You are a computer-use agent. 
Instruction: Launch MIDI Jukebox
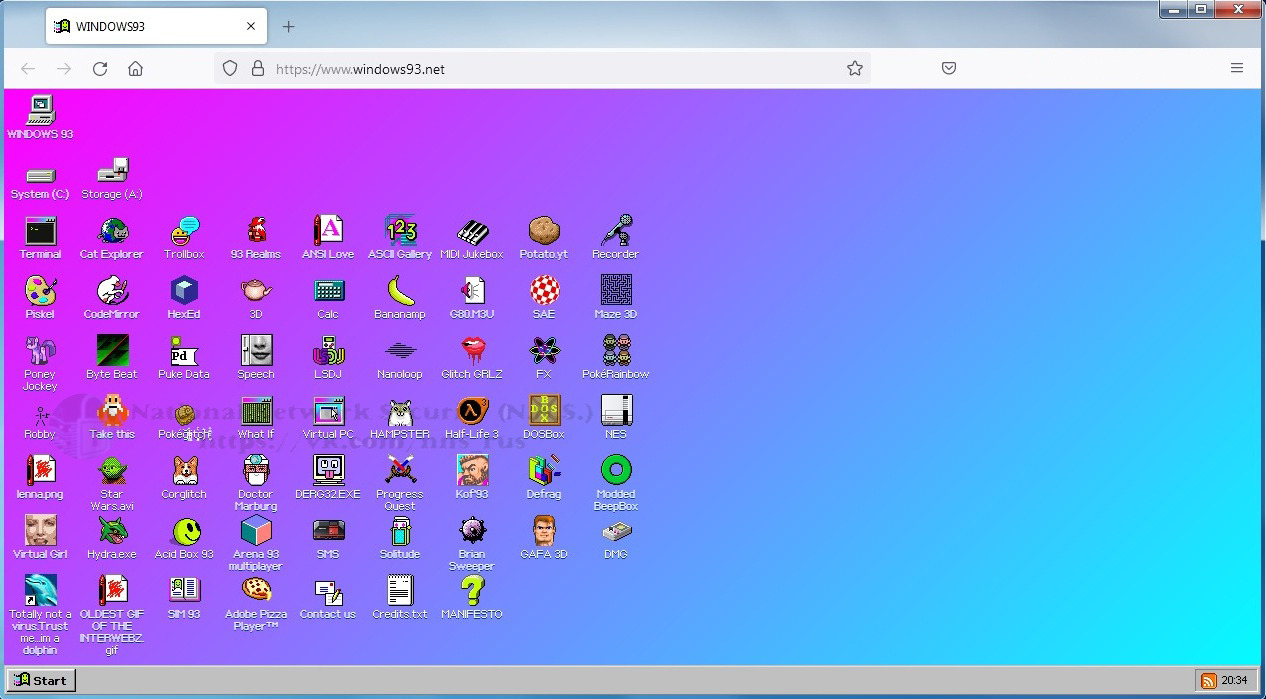(x=472, y=231)
